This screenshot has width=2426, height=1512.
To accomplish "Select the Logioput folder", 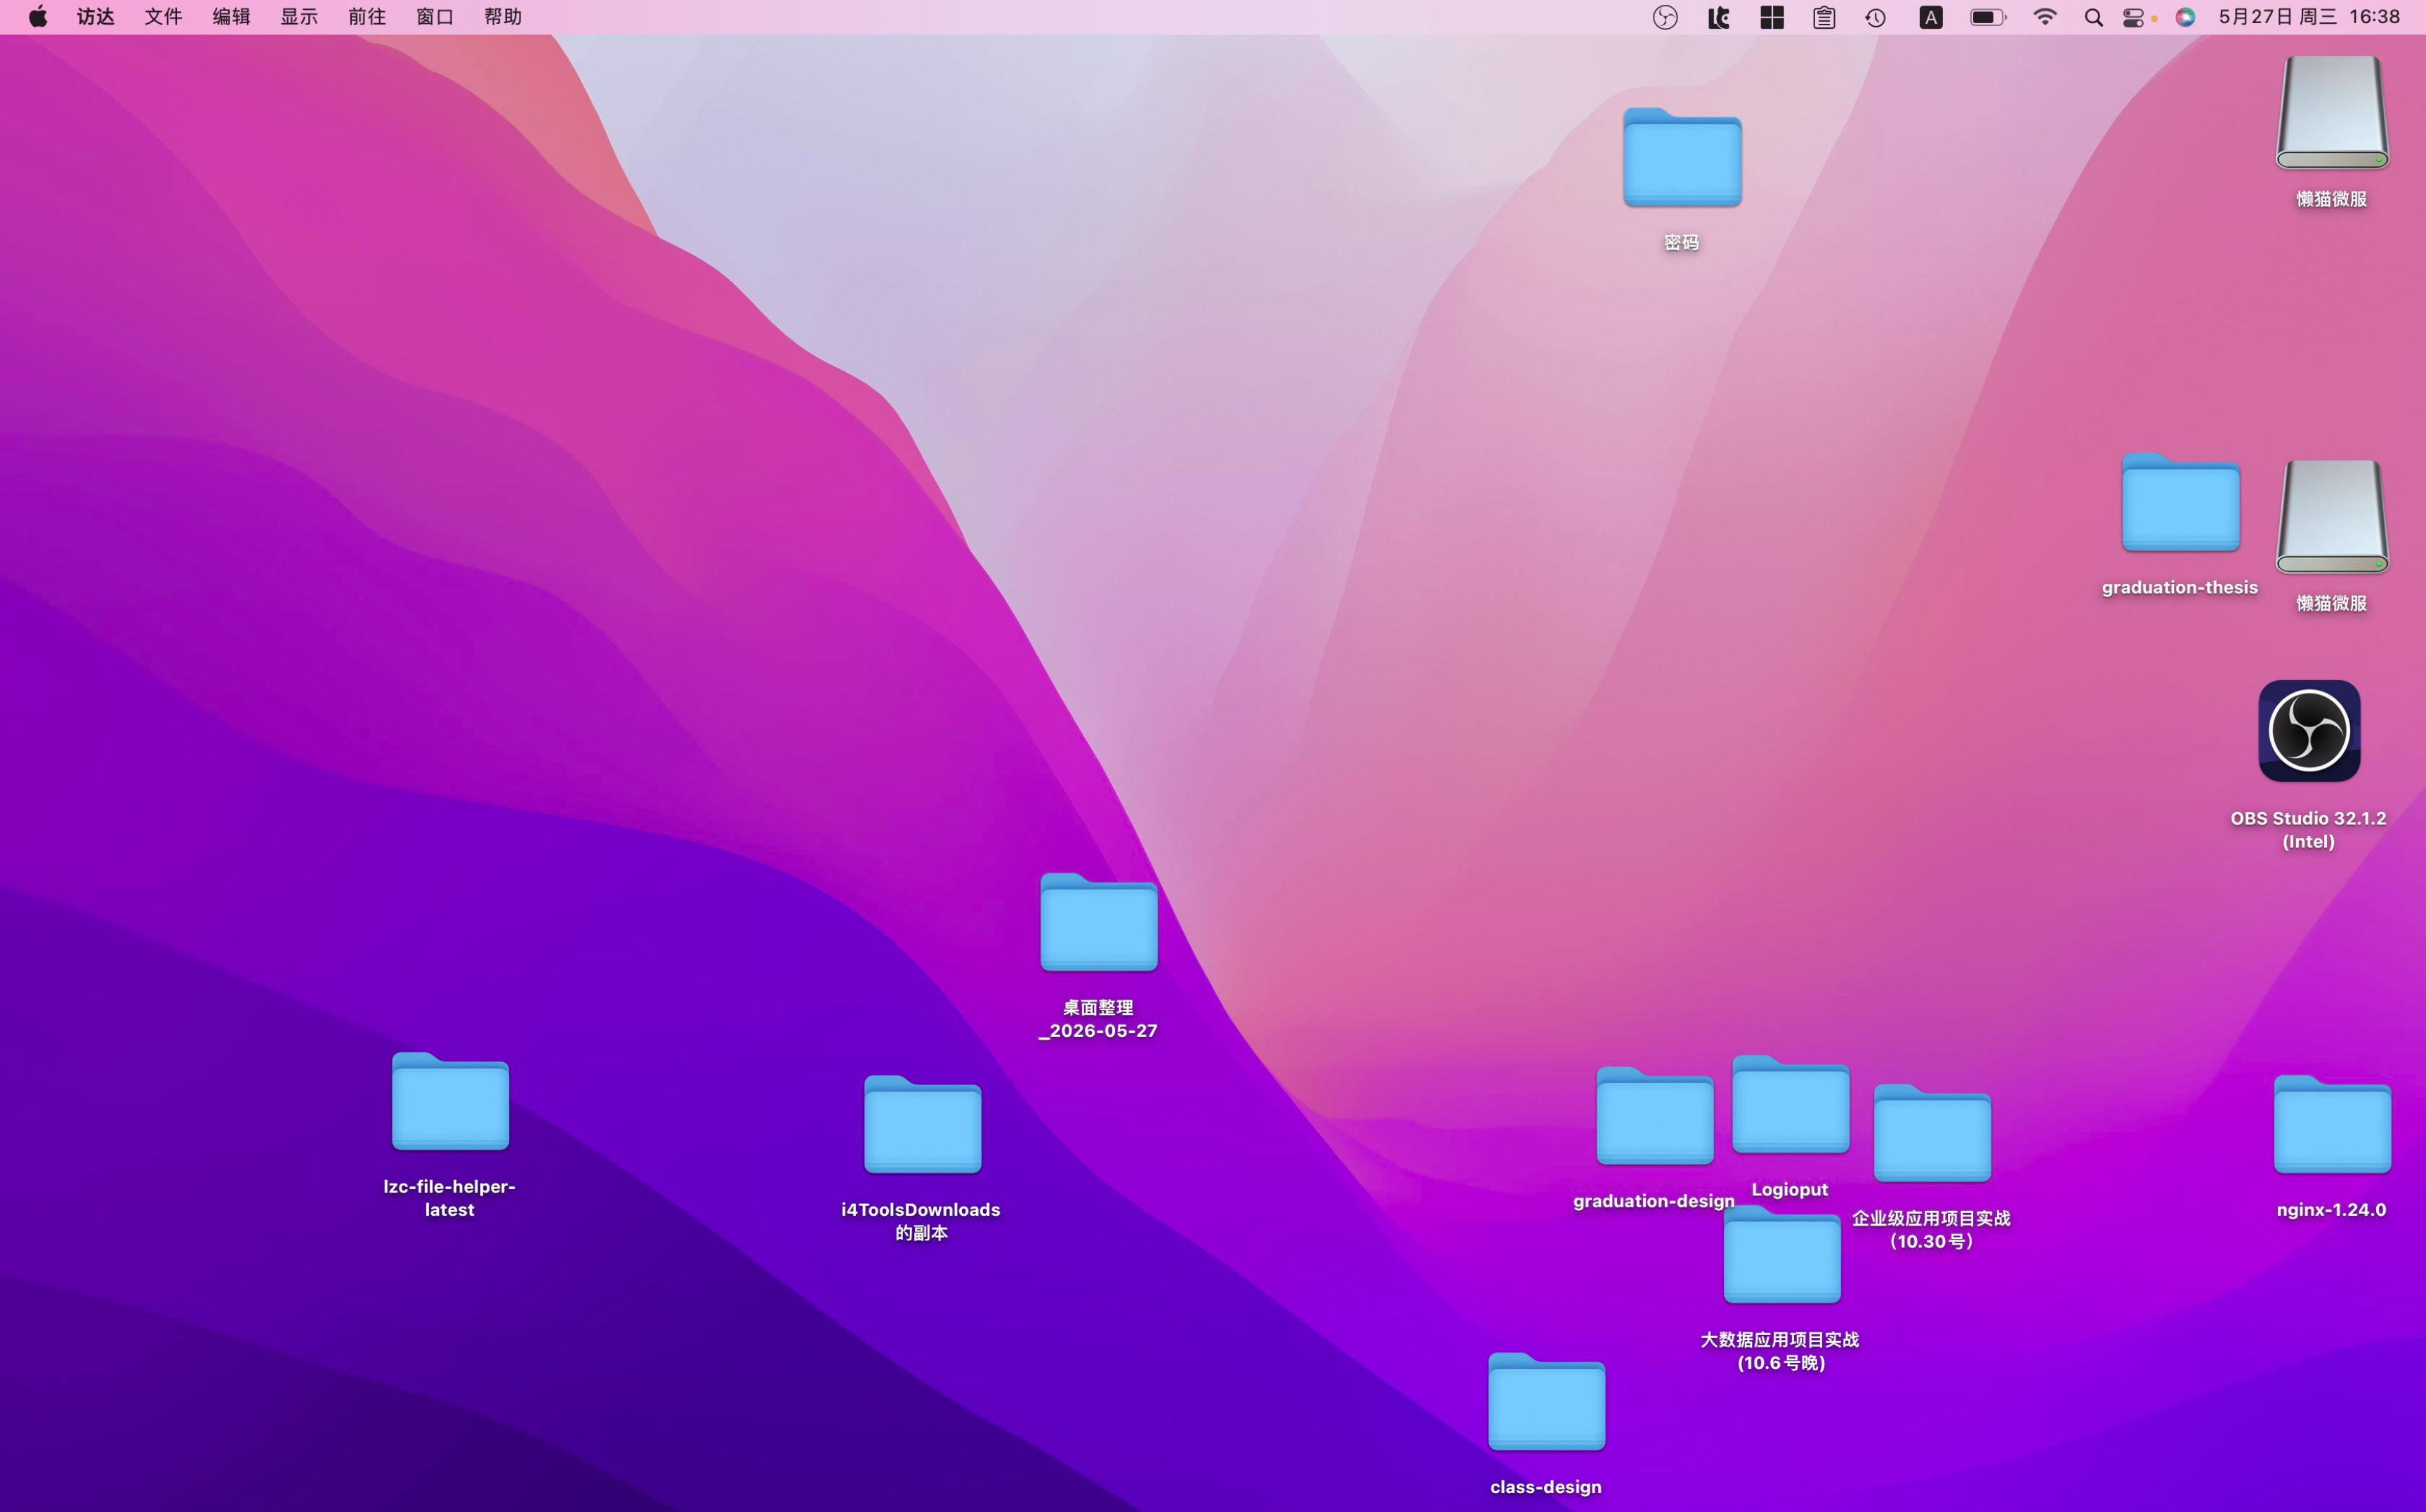I will (1790, 1104).
